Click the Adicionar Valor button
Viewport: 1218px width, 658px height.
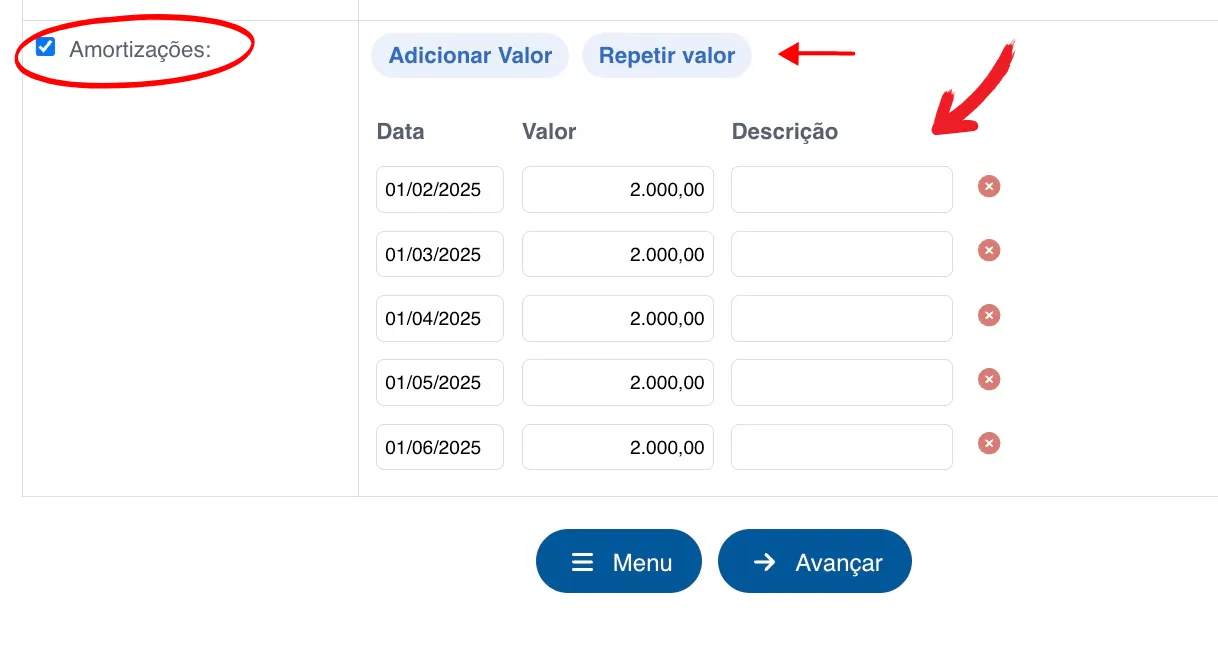tap(470, 56)
